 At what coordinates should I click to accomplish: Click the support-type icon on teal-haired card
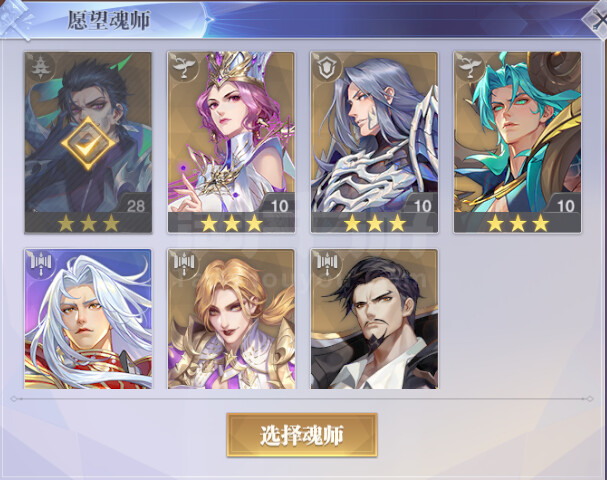click(470, 67)
